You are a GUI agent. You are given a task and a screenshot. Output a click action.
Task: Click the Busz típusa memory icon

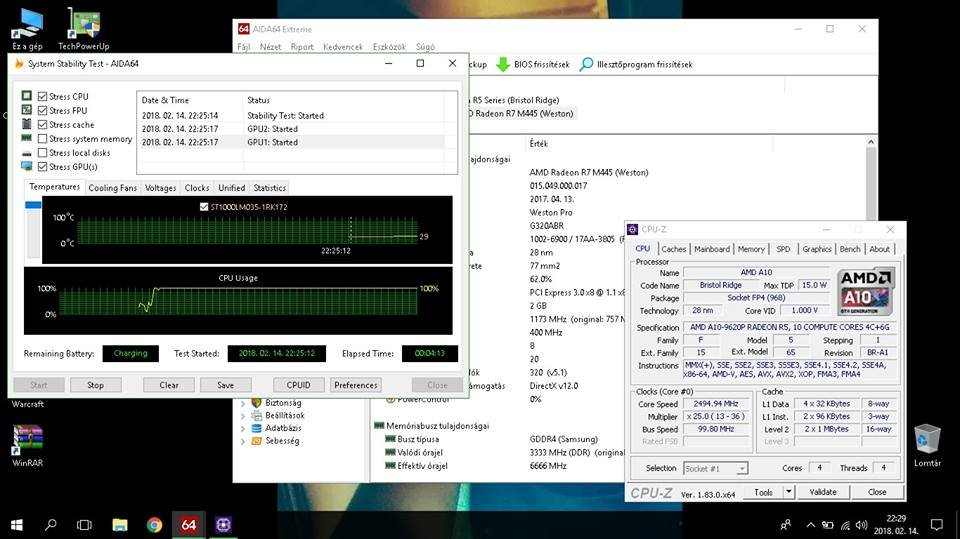click(x=390, y=439)
